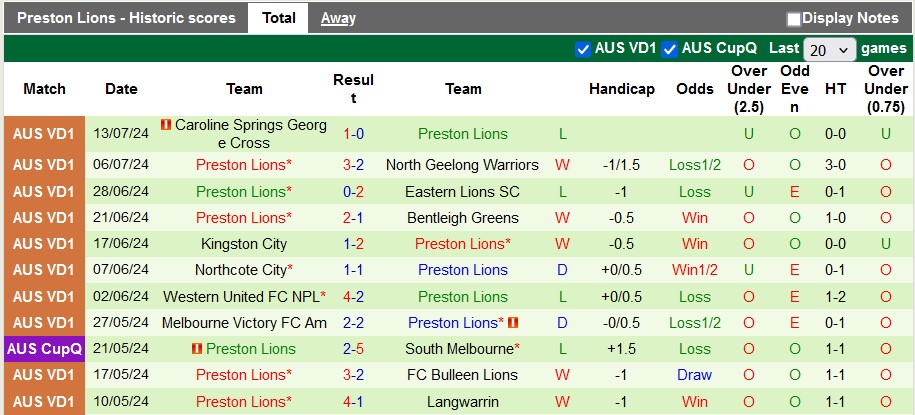Viewport: 915px width, 415px height.
Task: Click the 3-2 result against North Geelong Warriors
Action: [x=353, y=165]
